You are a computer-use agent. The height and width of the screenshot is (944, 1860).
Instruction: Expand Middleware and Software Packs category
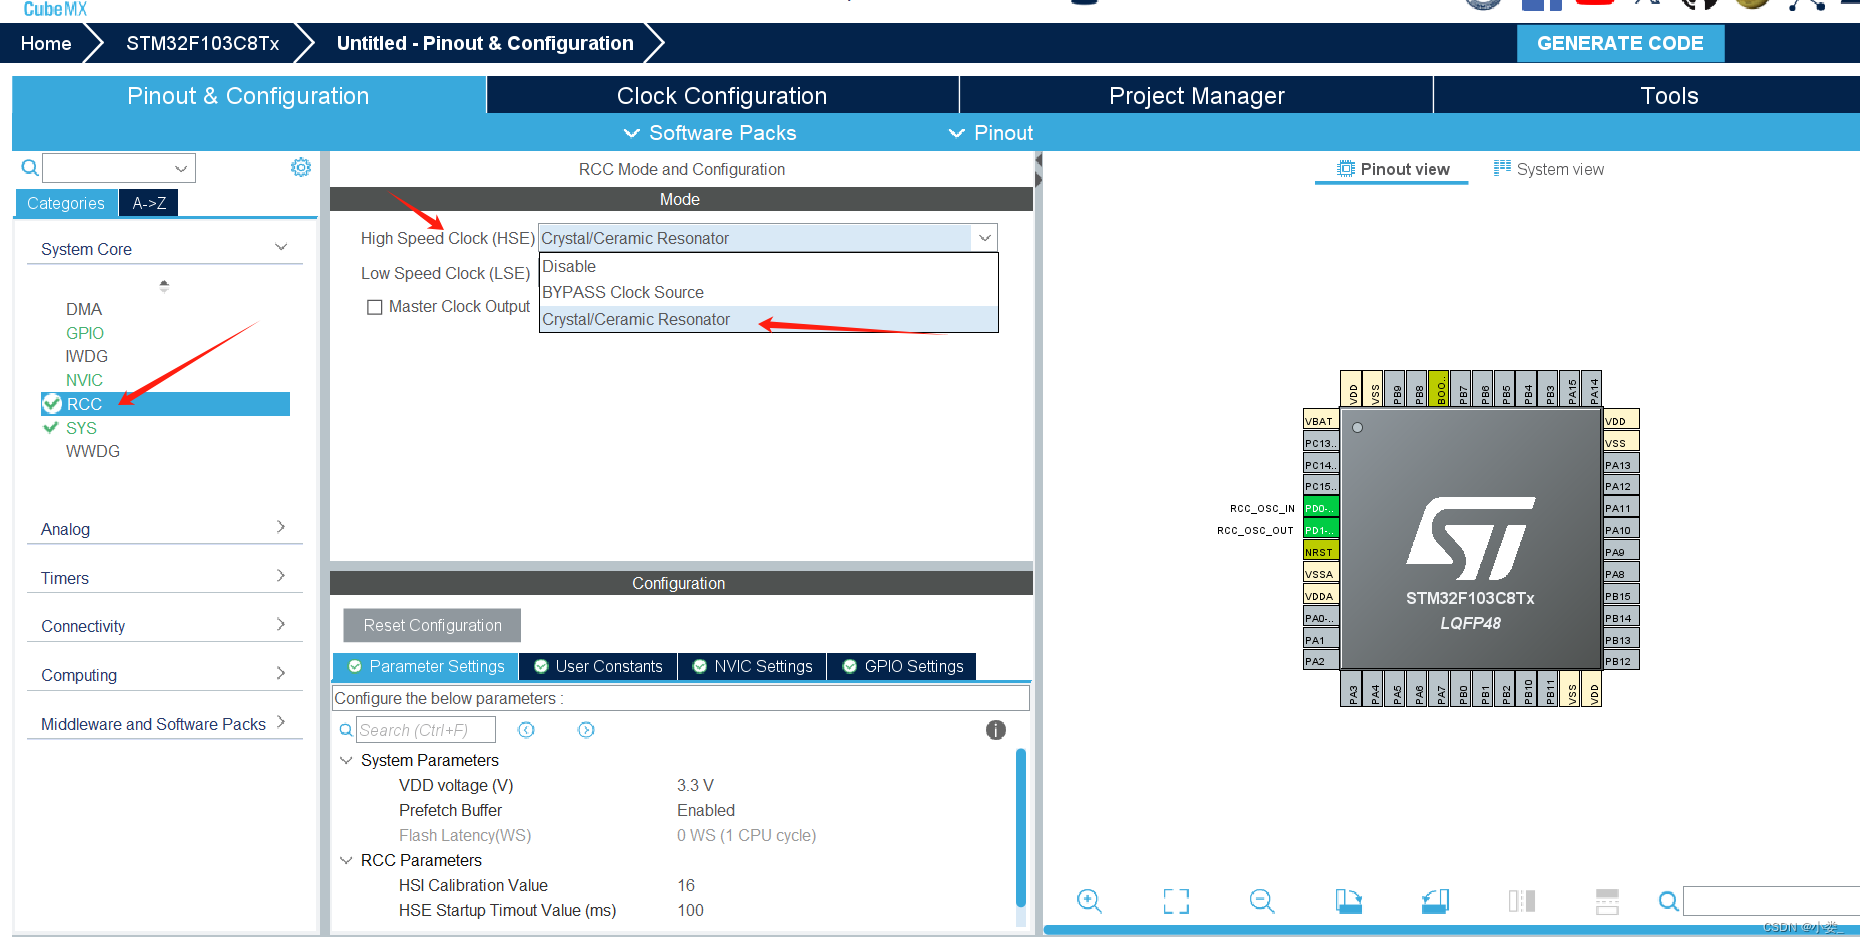point(281,722)
